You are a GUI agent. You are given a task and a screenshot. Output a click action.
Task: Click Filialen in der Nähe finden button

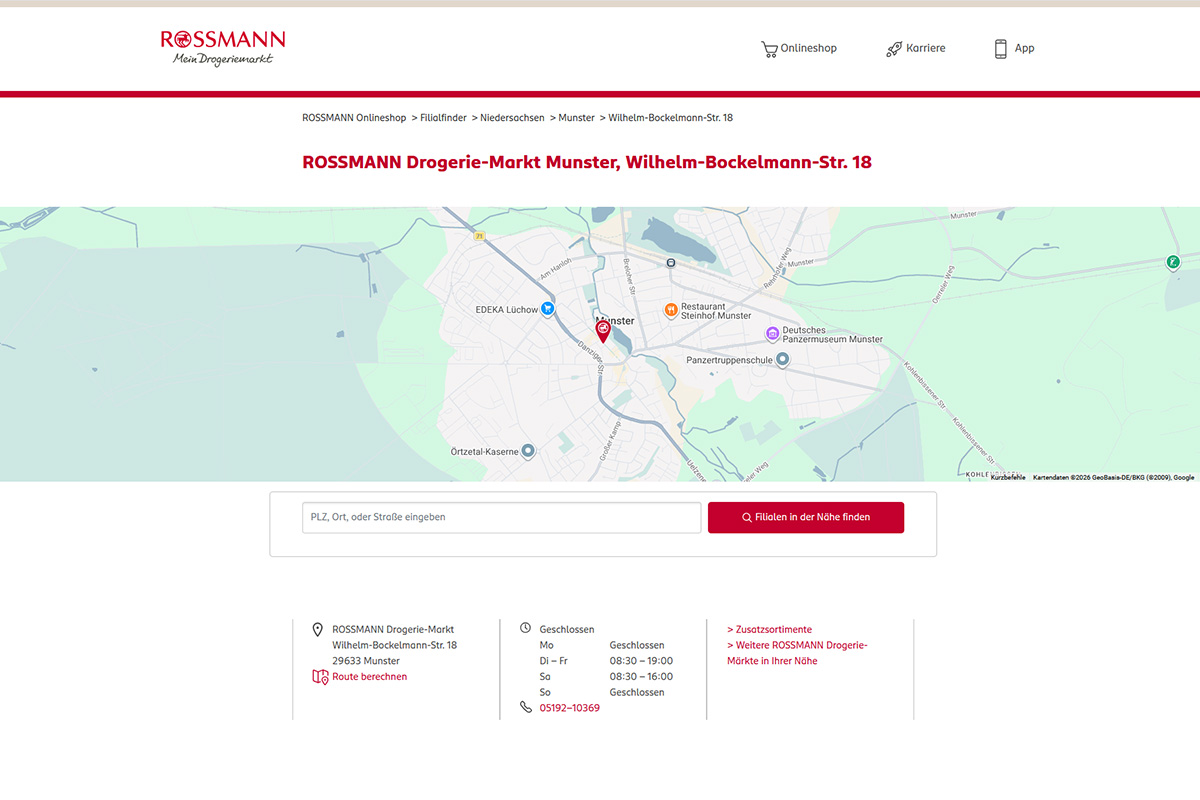tap(806, 517)
